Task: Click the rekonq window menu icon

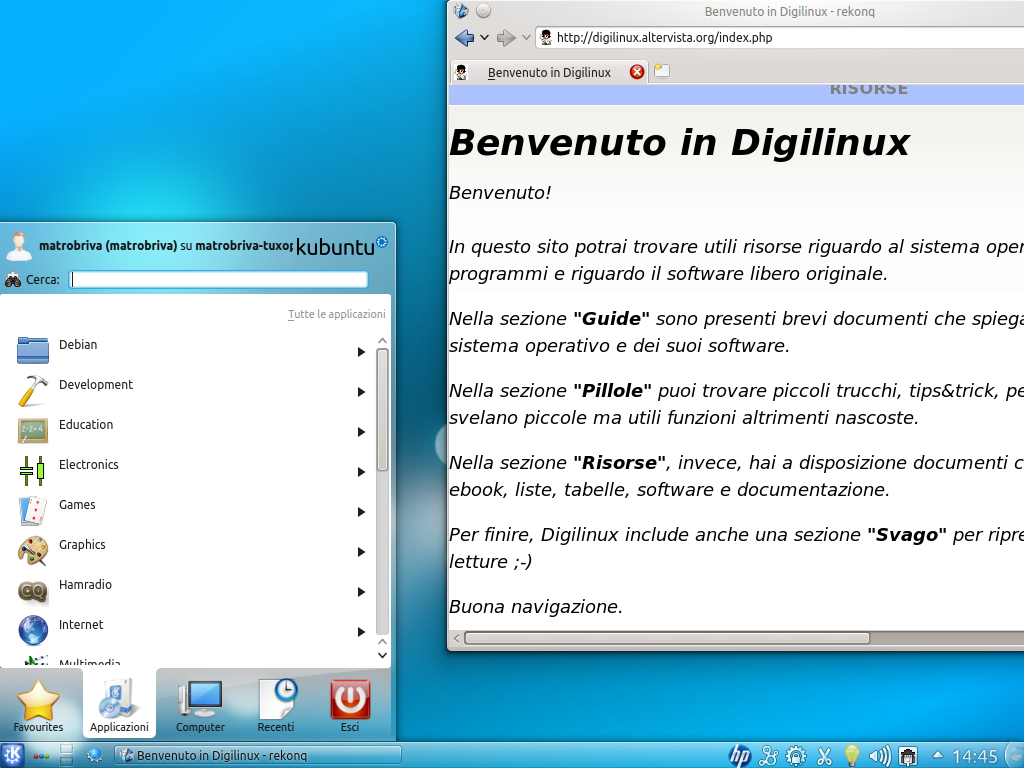Action: [x=461, y=11]
